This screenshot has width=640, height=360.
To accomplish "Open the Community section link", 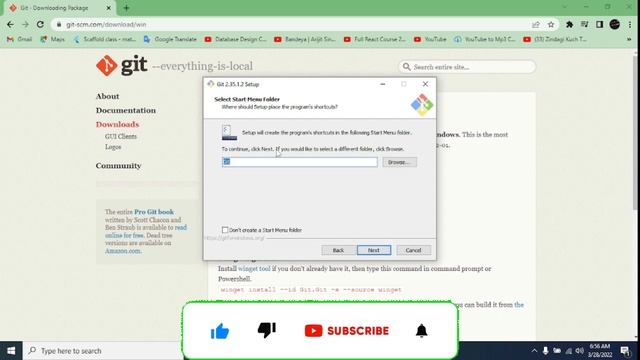I will [118, 166].
